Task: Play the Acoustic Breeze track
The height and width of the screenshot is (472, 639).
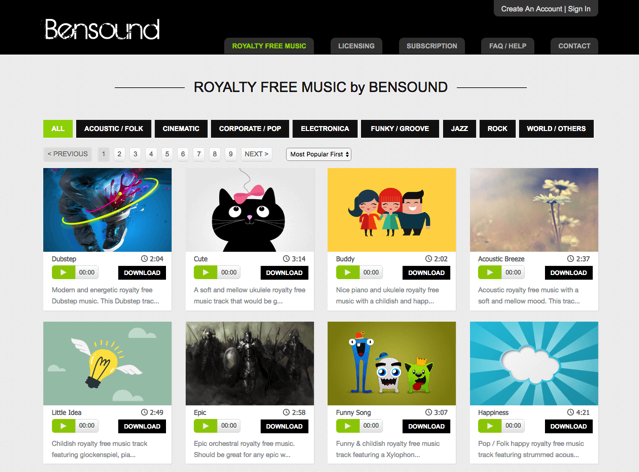Action: [x=489, y=272]
